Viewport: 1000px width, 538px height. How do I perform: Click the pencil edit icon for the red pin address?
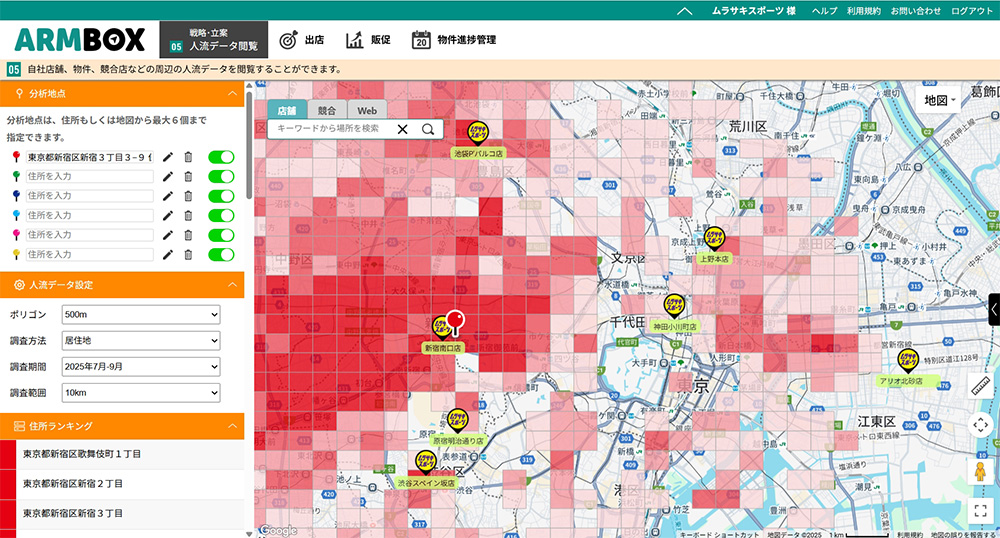click(x=168, y=157)
